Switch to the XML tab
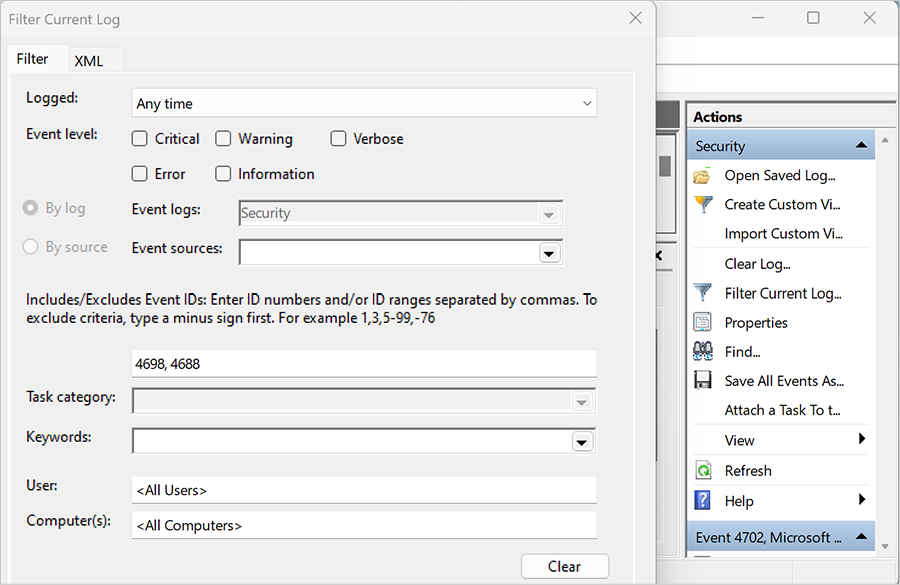 (89, 61)
